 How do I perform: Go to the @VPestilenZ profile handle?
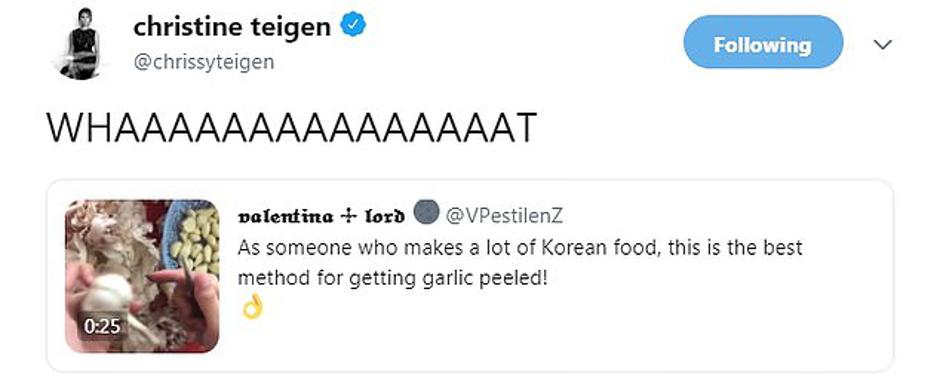(x=504, y=216)
